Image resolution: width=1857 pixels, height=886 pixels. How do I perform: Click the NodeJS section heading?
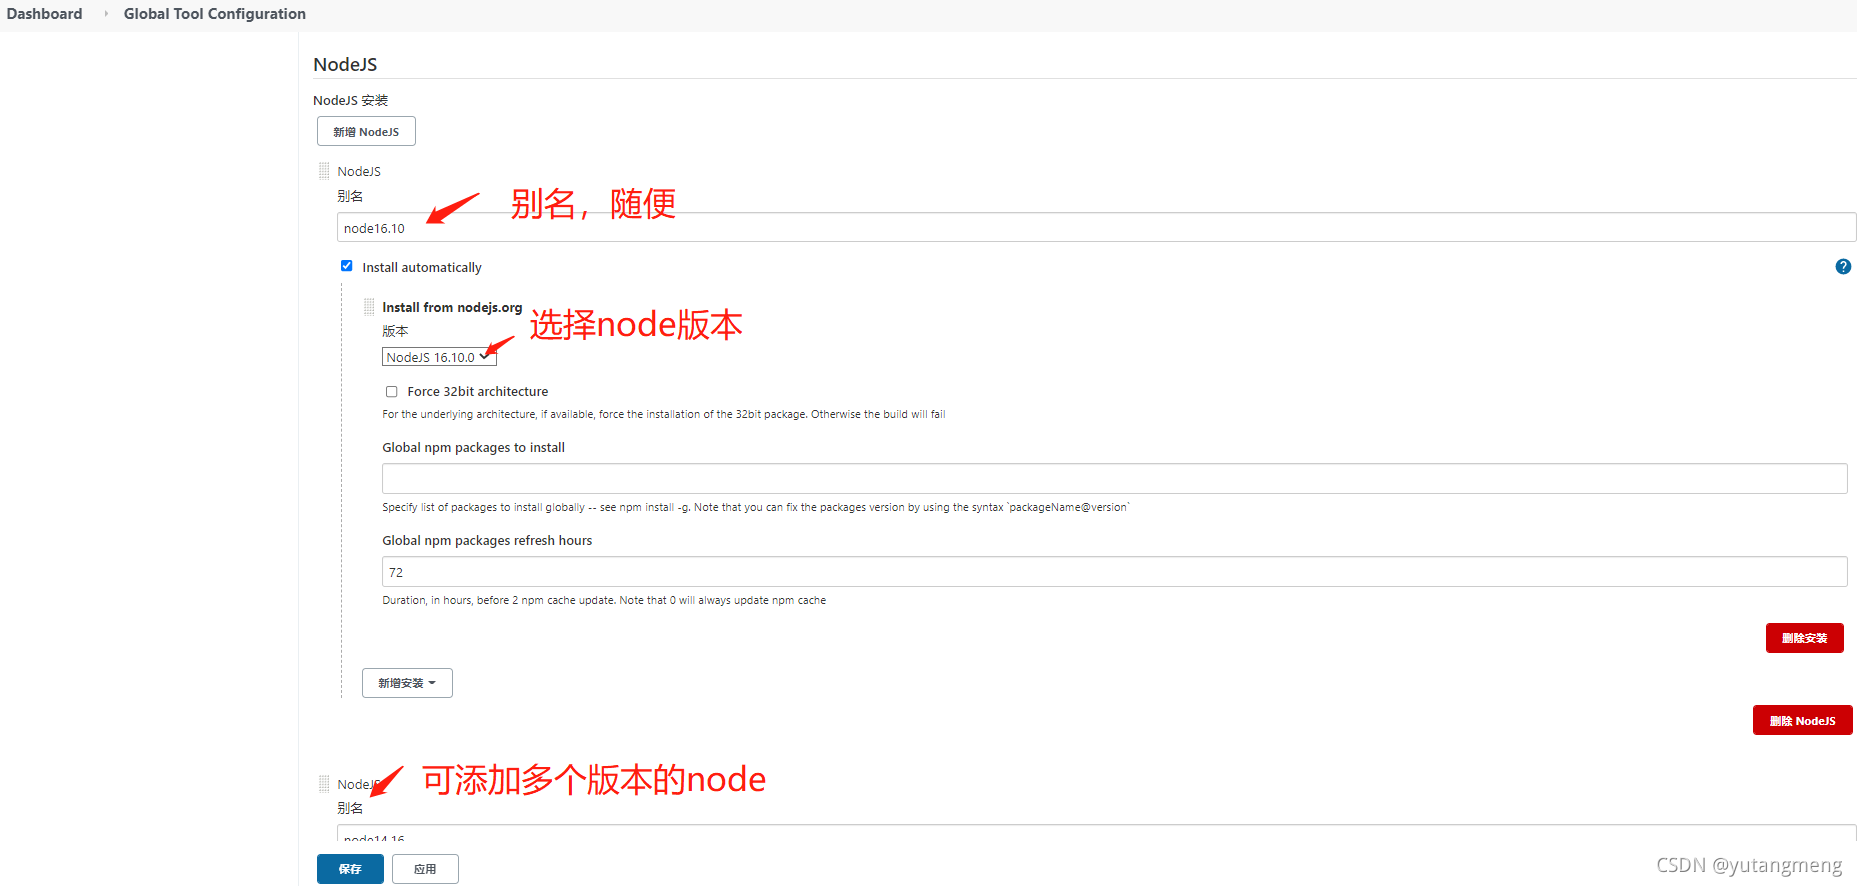pyautogui.click(x=345, y=64)
